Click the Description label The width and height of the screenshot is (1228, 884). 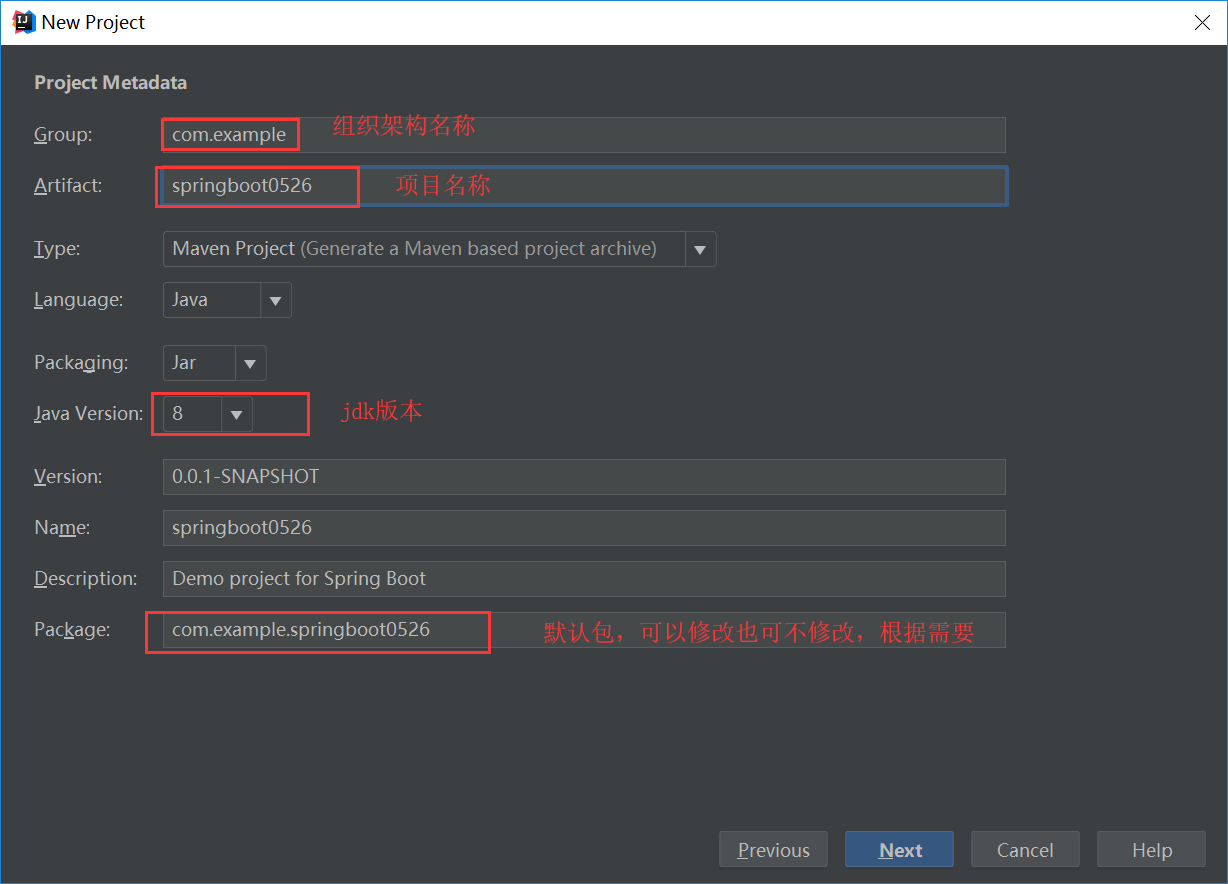pos(86,579)
